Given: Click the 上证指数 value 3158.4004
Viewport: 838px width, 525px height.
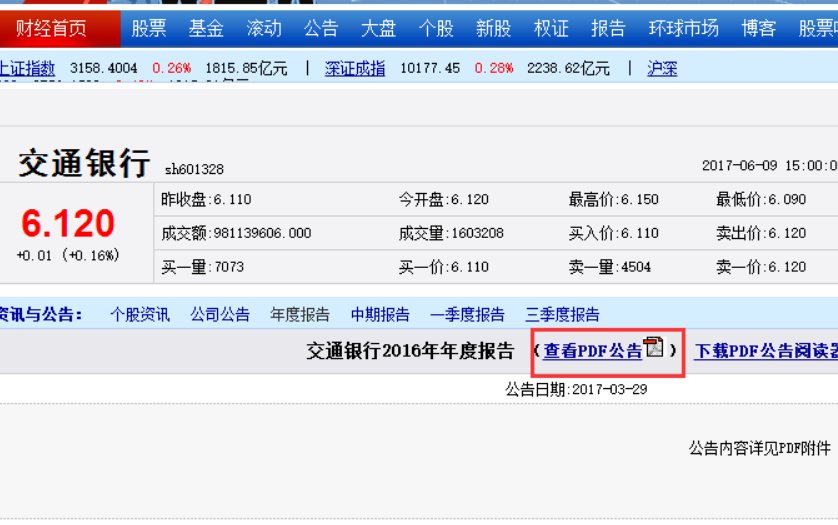Looking at the screenshot, I should [103, 68].
